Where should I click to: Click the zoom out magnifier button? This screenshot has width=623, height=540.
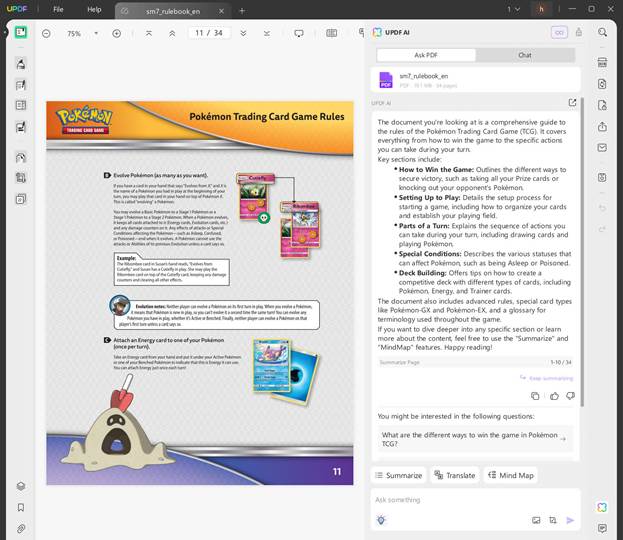47,33
